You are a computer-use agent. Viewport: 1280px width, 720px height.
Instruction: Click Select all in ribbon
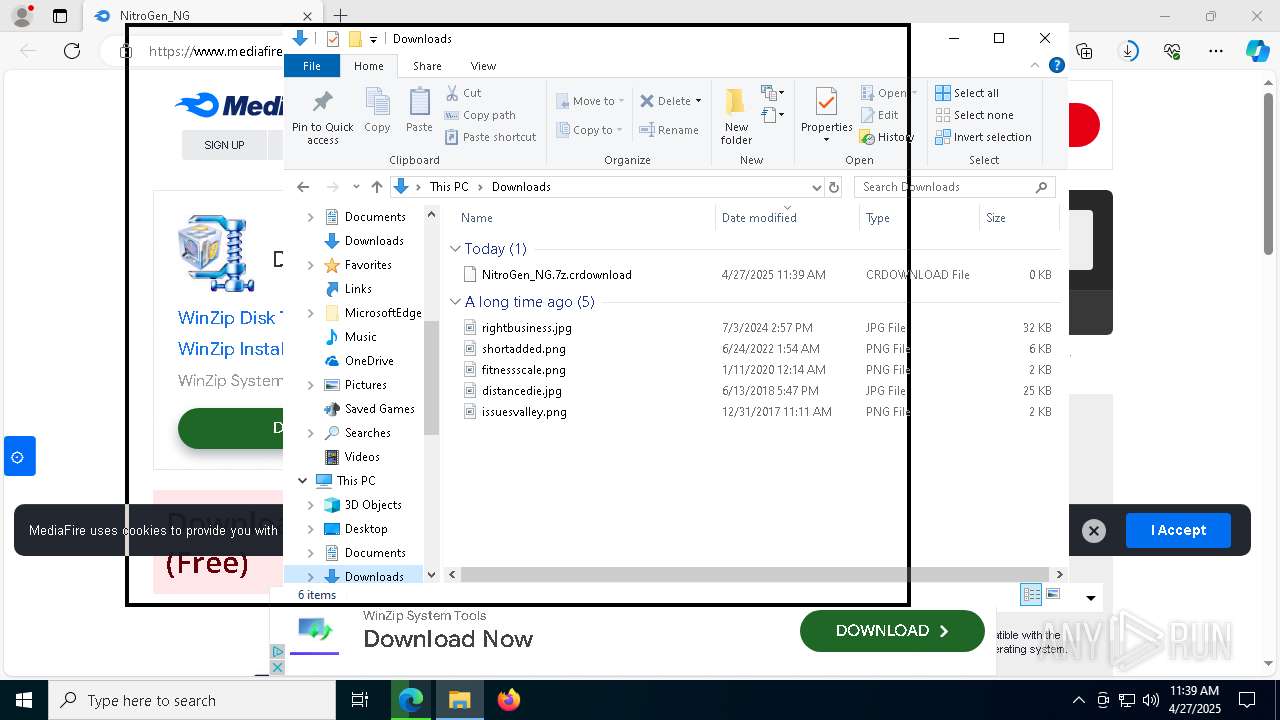click(967, 93)
